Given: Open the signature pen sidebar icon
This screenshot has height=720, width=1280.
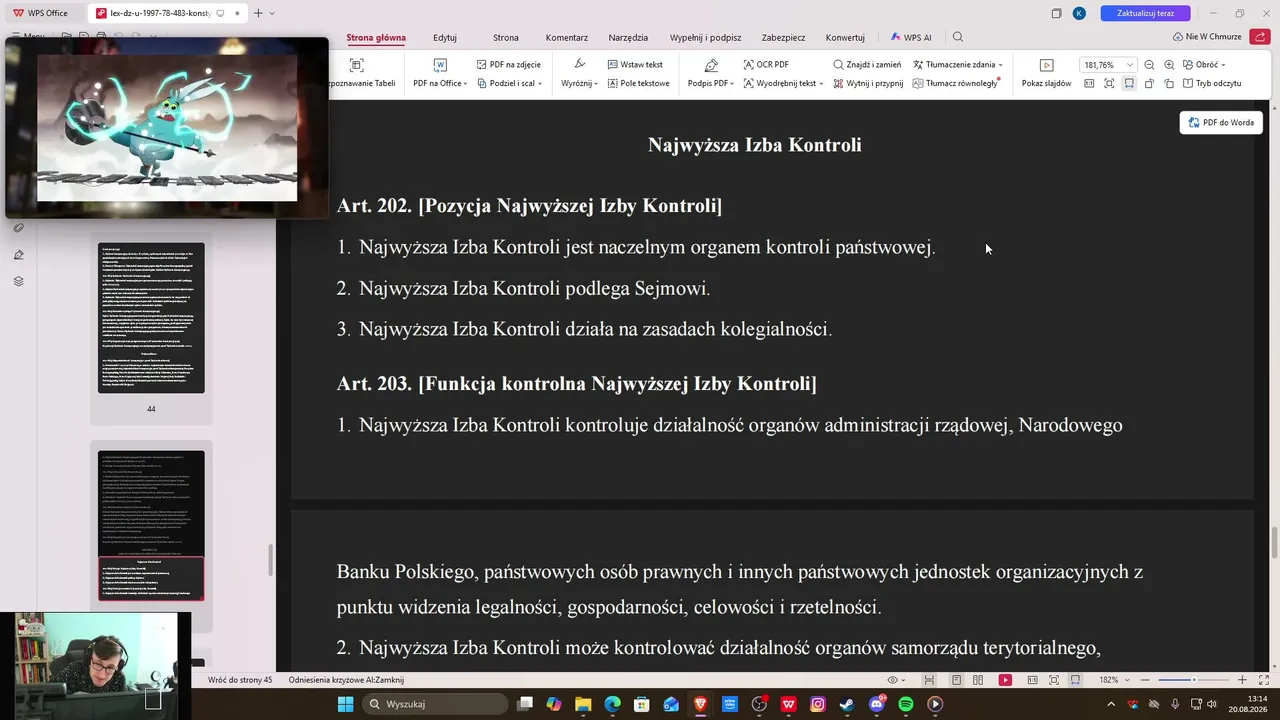Looking at the screenshot, I should point(18,255).
